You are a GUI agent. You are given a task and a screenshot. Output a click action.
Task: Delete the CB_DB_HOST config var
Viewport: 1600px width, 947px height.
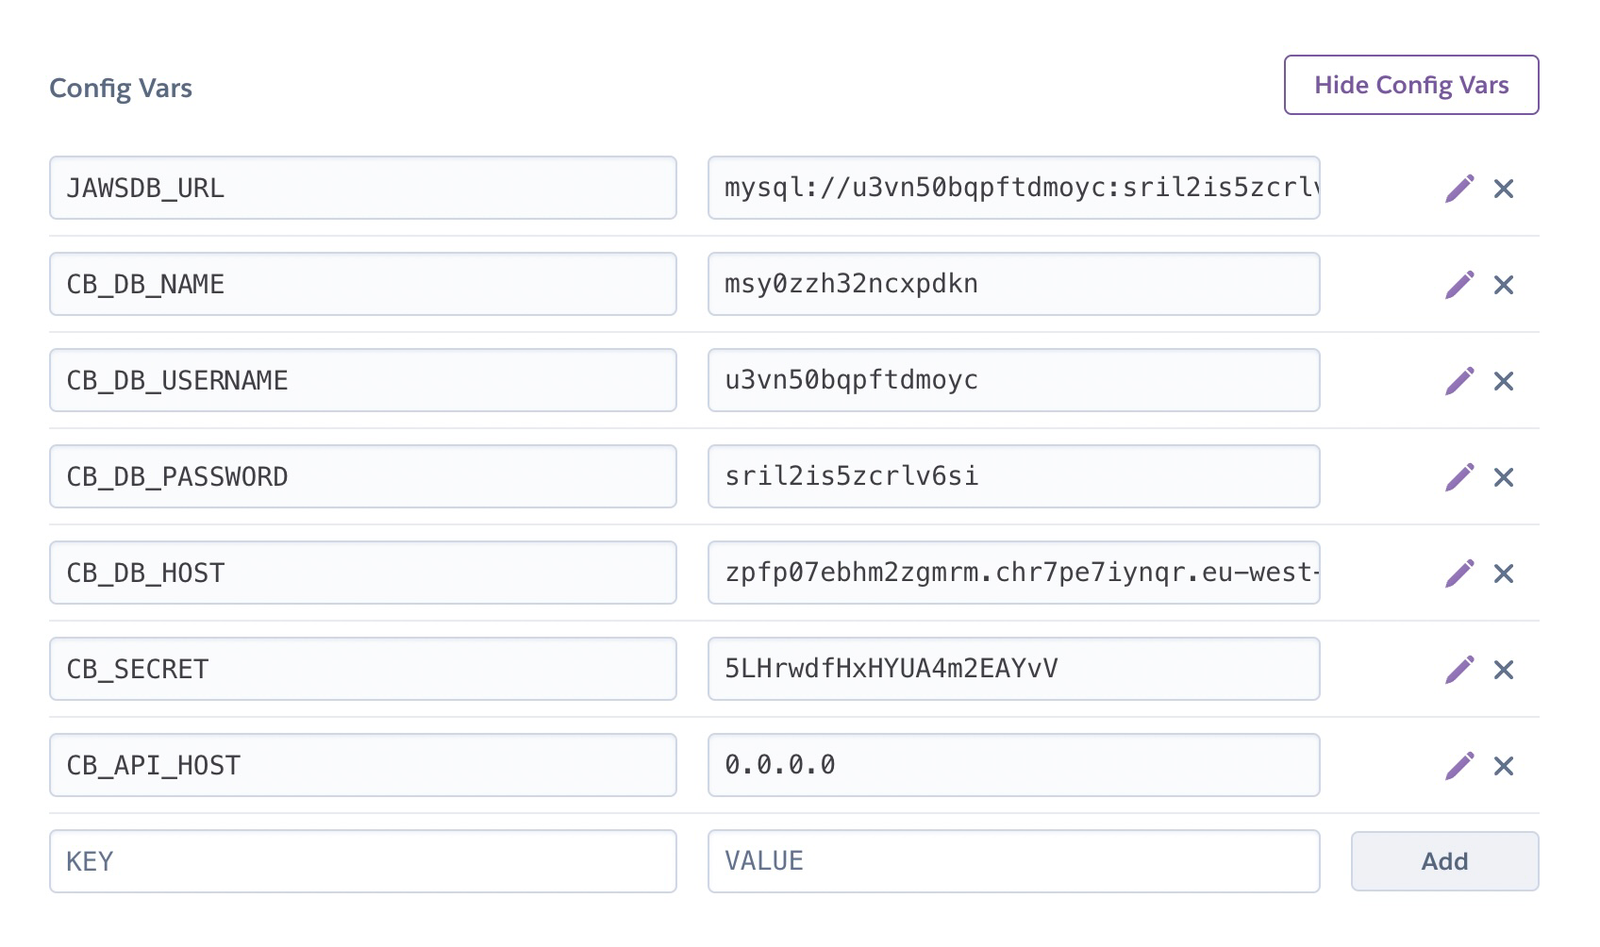pyautogui.click(x=1505, y=572)
